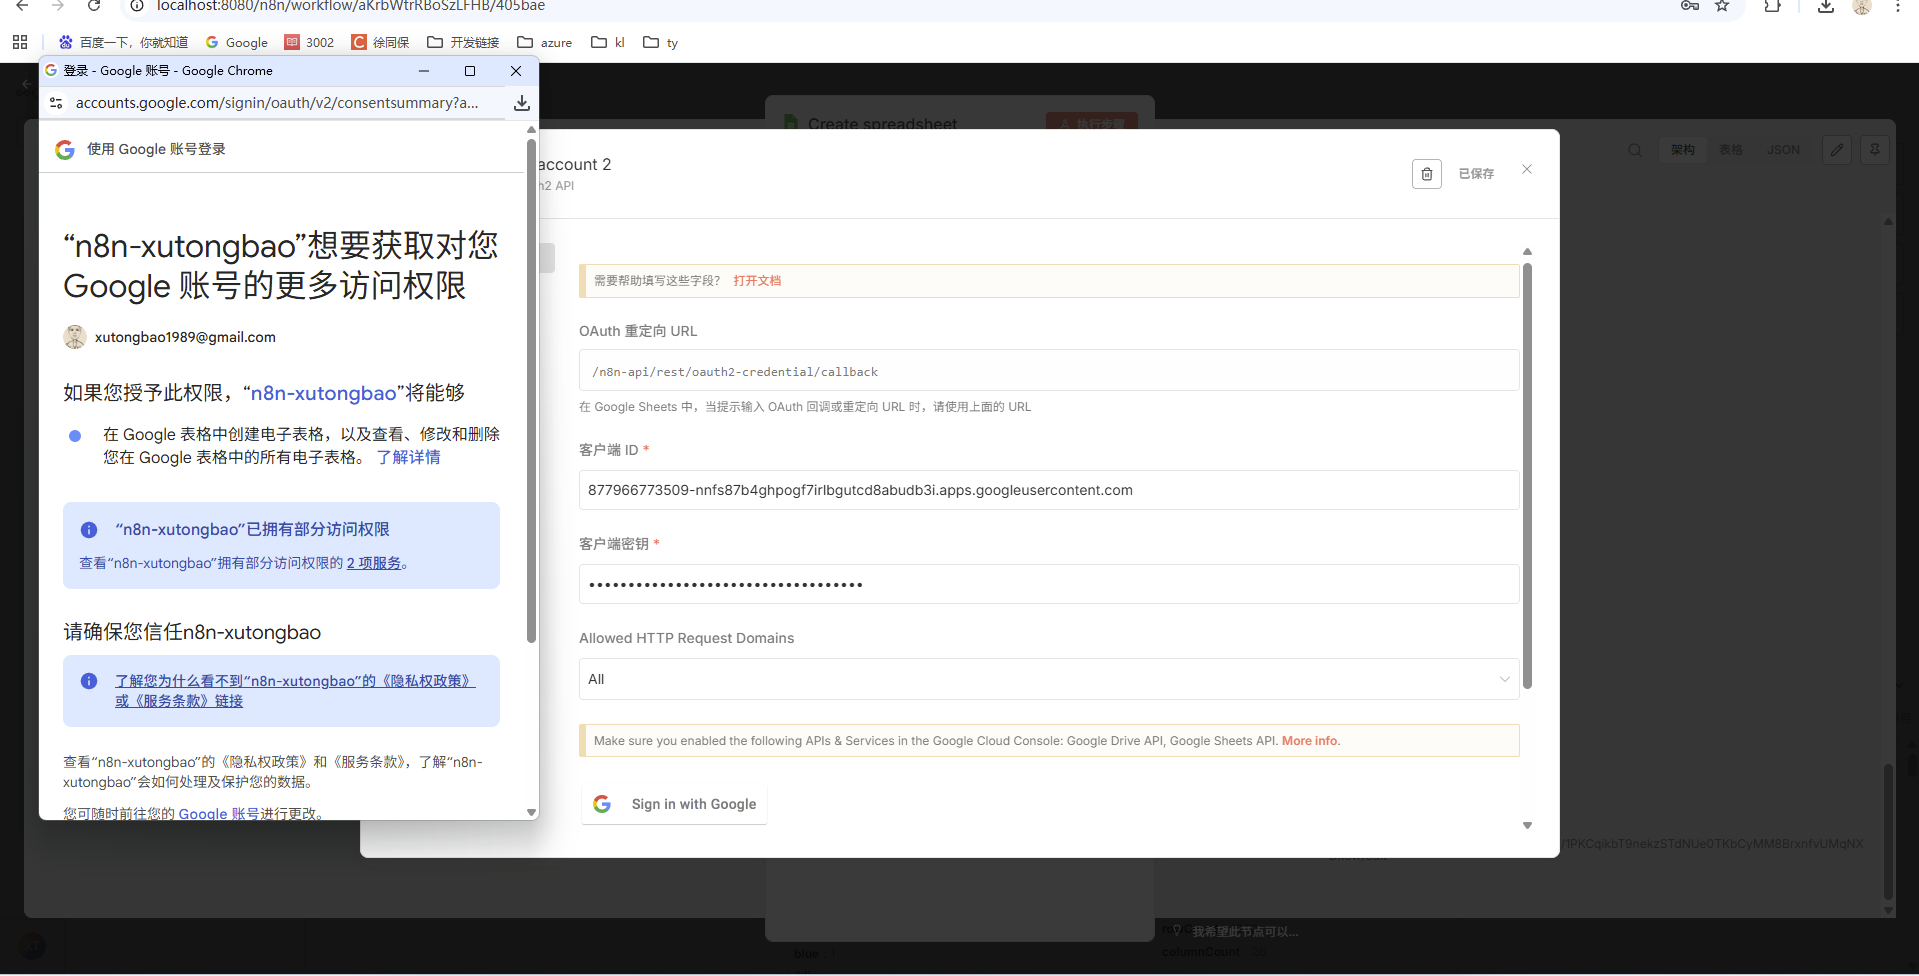
Task: Open the More info link
Action: (1311, 741)
